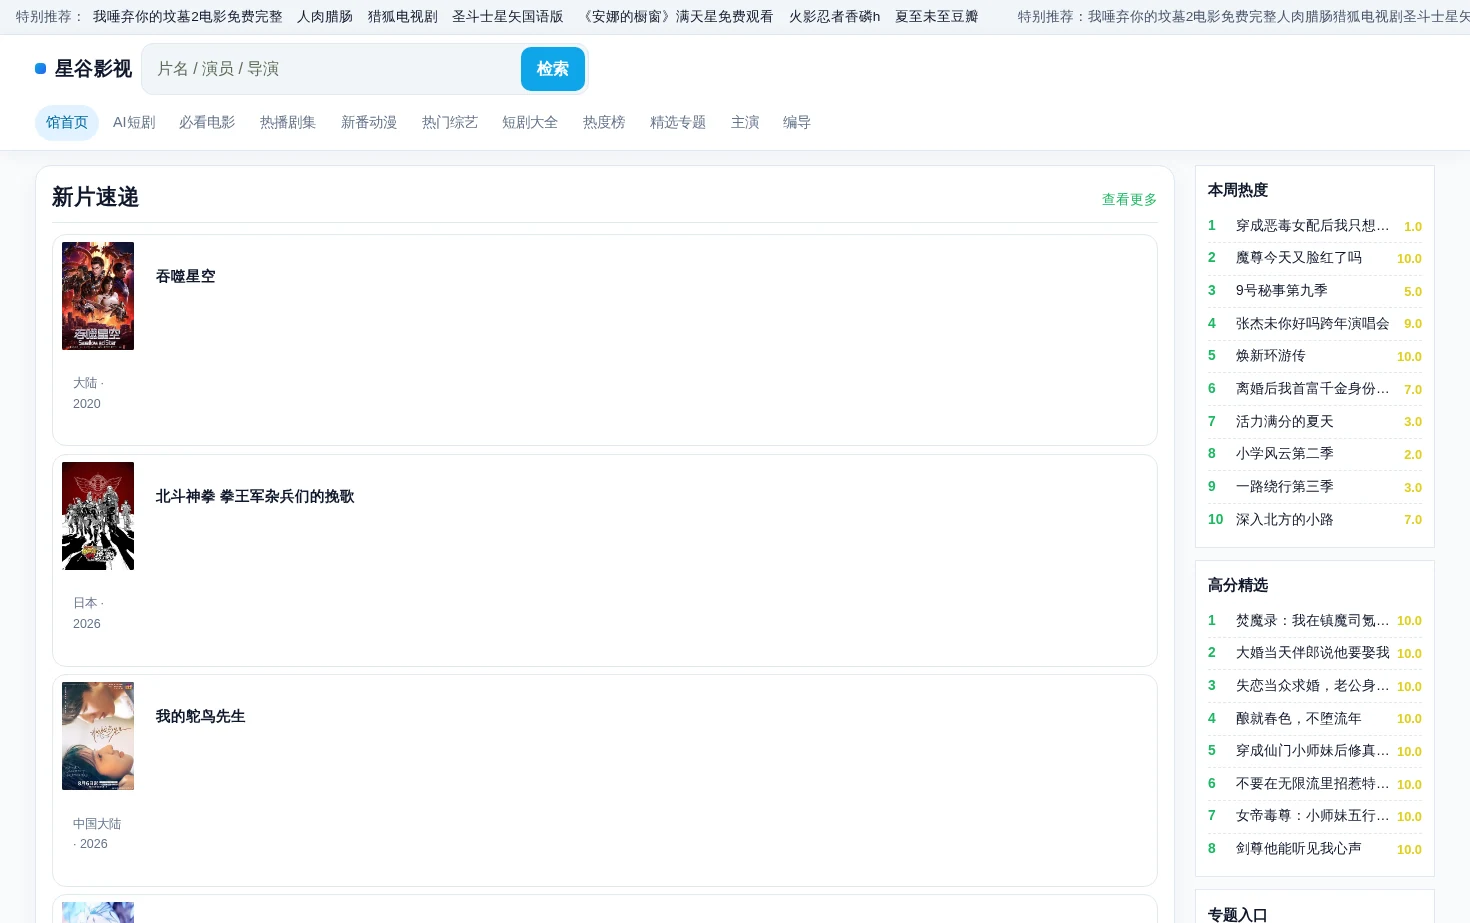Open 离婚后我首富千金身份… ranking entry
Screen dimensions: 1470x923
pyautogui.click(x=1315, y=389)
